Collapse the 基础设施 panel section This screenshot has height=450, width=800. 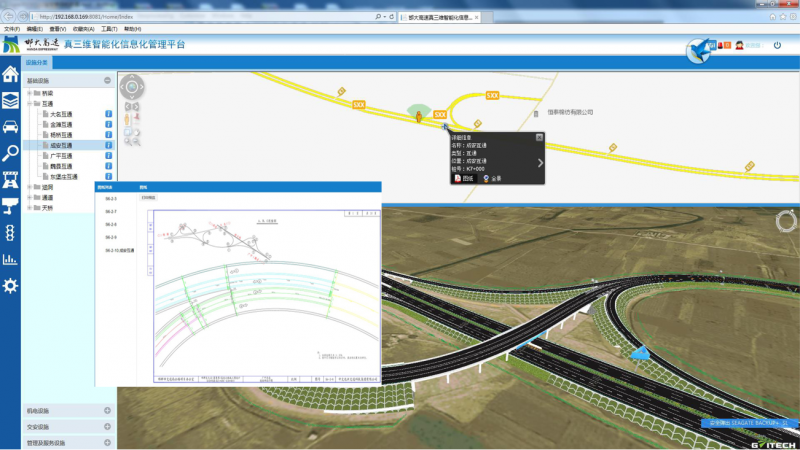tap(107, 80)
